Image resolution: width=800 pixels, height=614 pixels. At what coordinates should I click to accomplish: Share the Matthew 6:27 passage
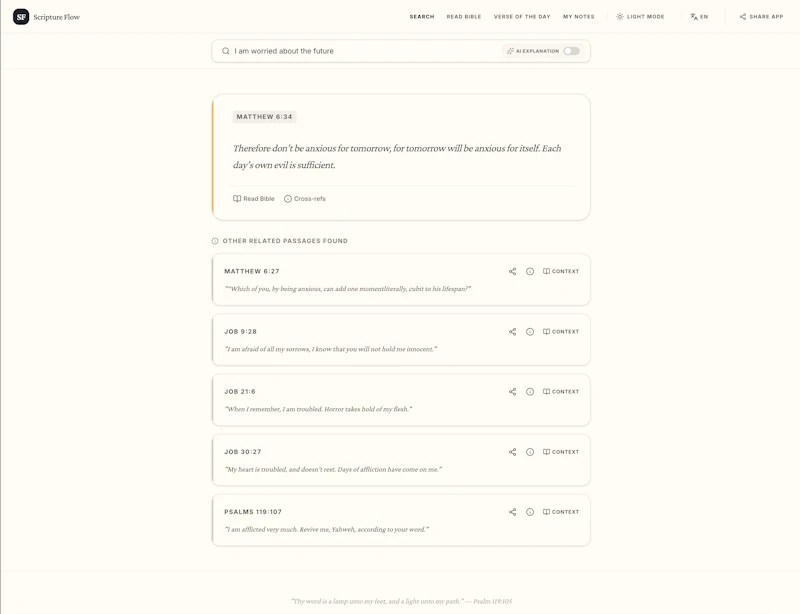click(x=512, y=272)
